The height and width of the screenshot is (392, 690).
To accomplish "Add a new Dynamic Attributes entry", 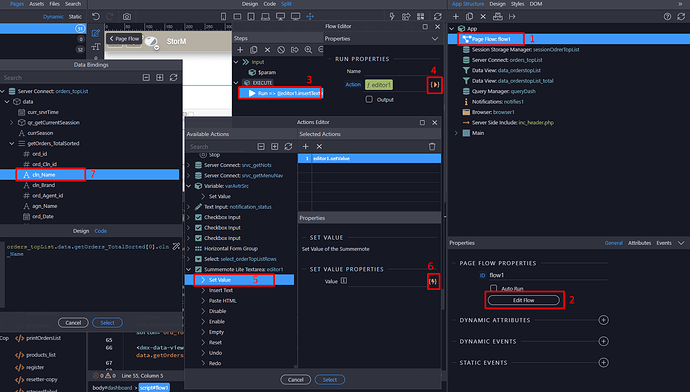I will coord(603,320).
